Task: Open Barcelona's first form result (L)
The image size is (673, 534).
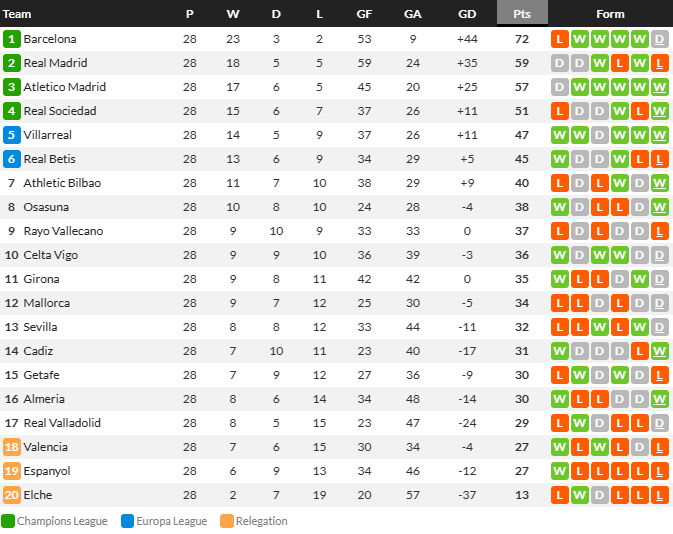Action: pyautogui.click(x=560, y=39)
